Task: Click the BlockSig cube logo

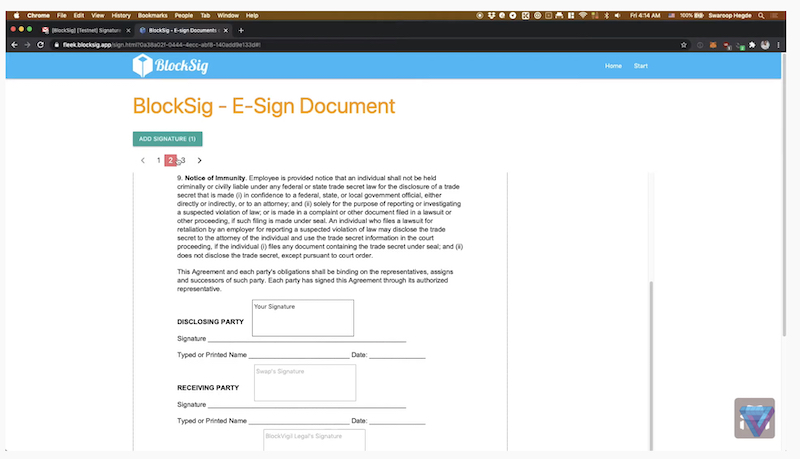Action: coord(142,65)
